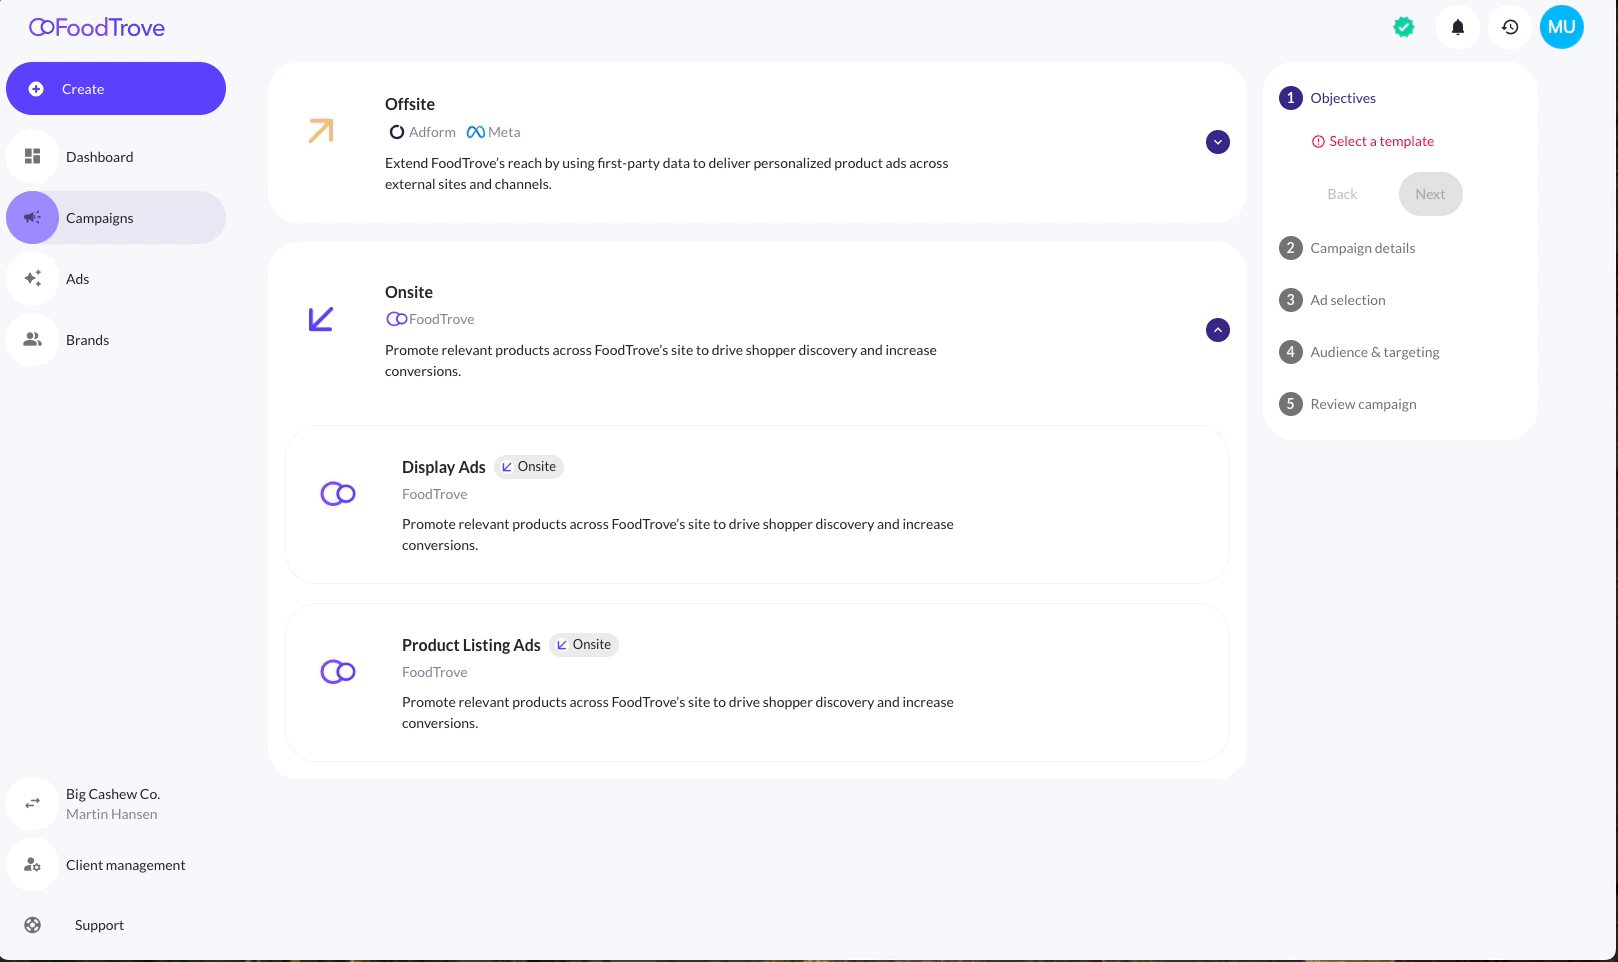
Task: Open the Dashboard menu item
Action: point(116,157)
